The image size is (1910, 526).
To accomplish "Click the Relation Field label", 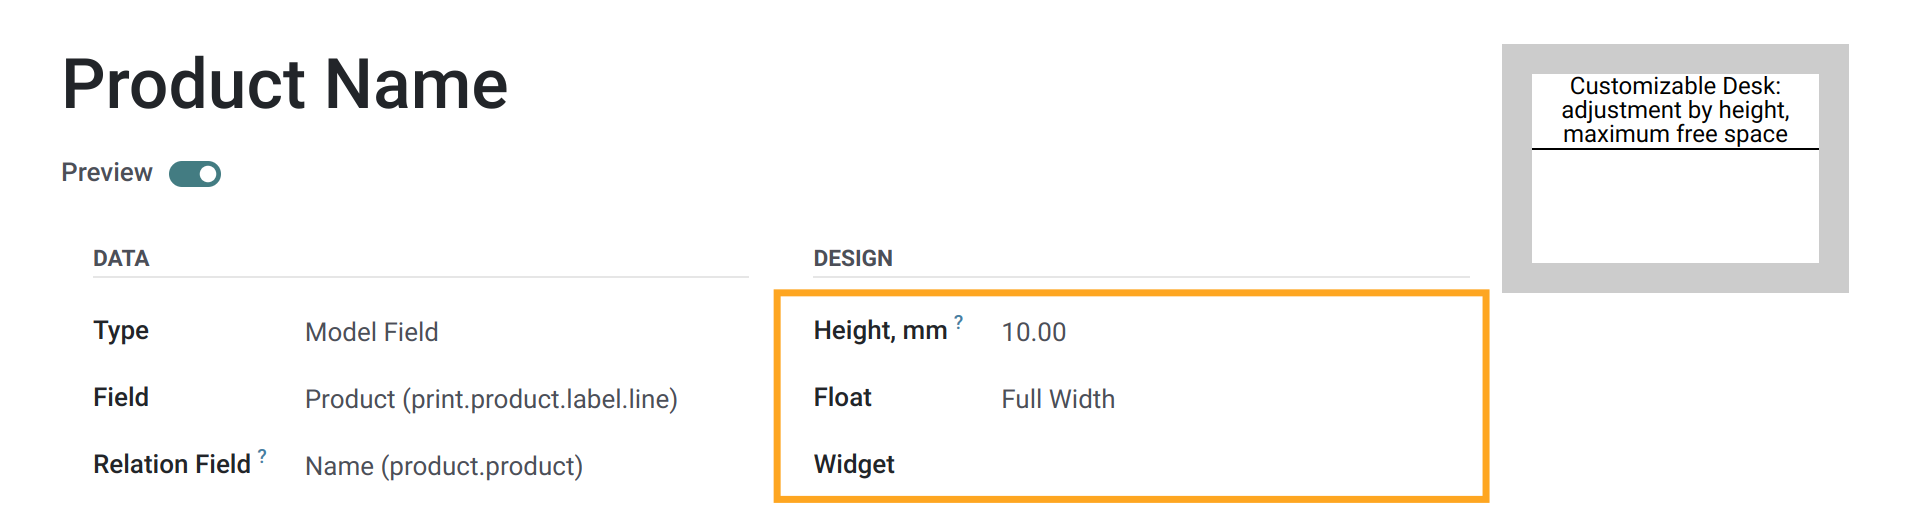I will 172,465.
